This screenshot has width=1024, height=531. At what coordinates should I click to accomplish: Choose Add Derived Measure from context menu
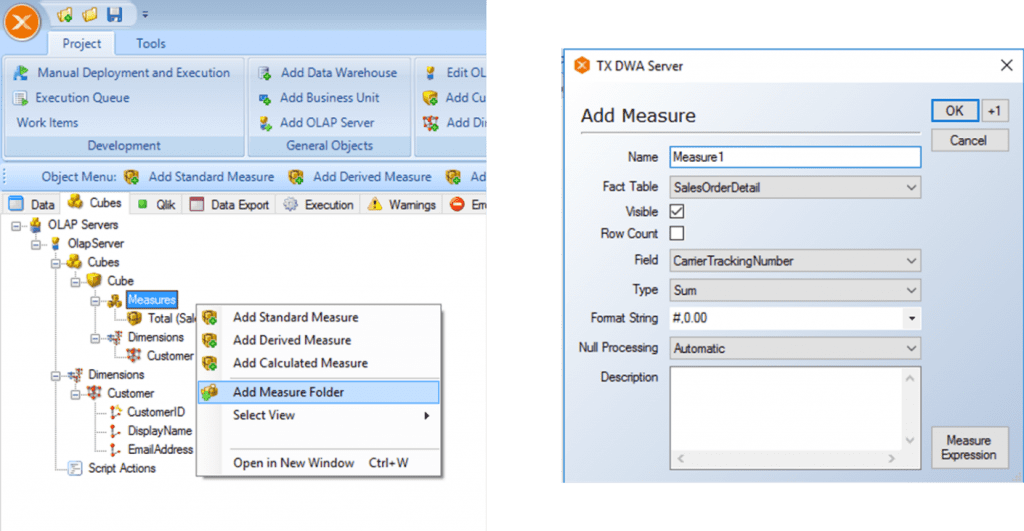click(x=319, y=340)
